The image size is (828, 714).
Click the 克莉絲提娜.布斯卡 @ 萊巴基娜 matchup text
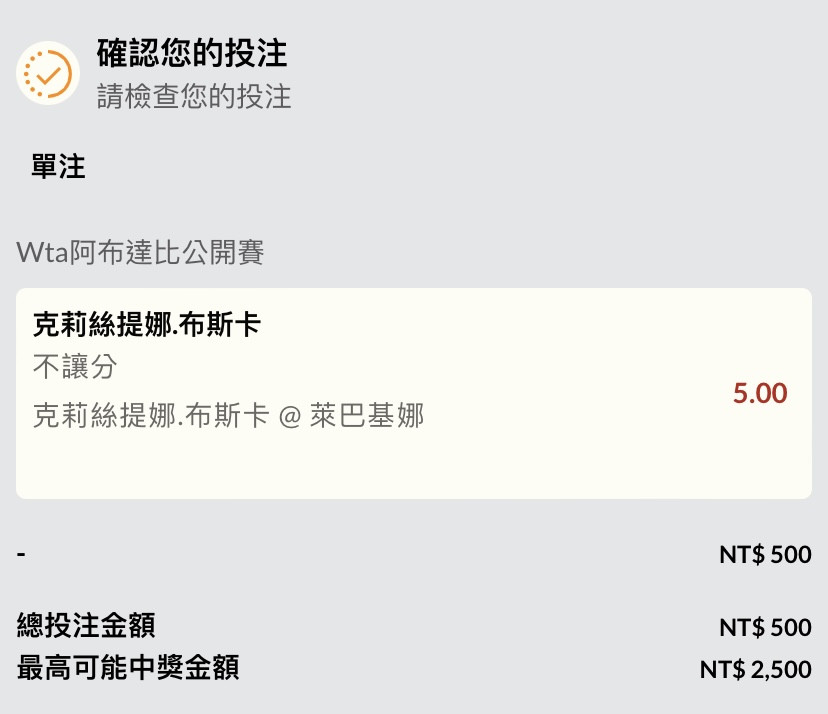click(x=228, y=415)
